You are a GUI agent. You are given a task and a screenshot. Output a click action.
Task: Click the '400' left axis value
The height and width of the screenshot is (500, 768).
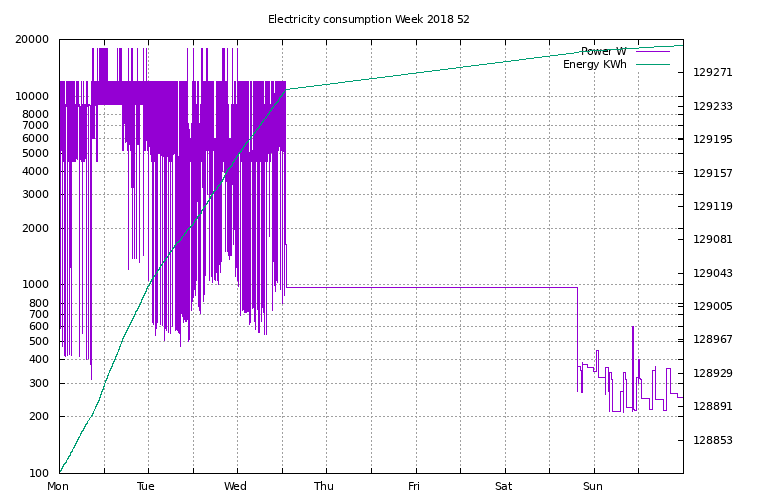tap(39, 359)
